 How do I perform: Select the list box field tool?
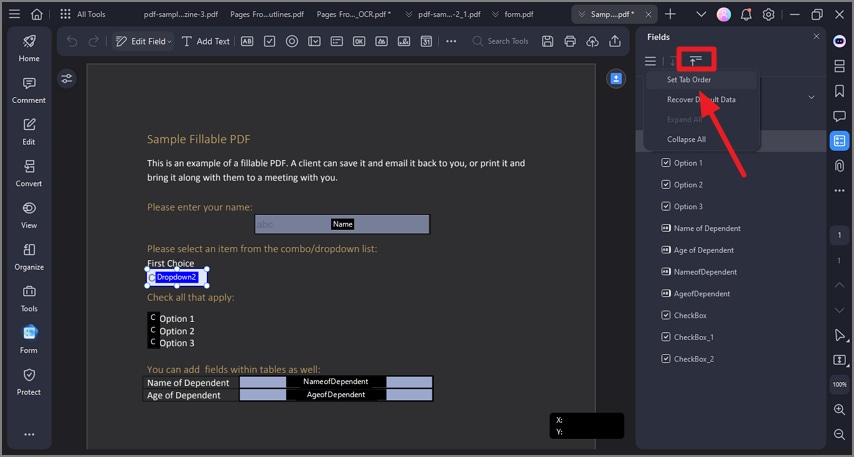pyautogui.click(x=337, y=41)
